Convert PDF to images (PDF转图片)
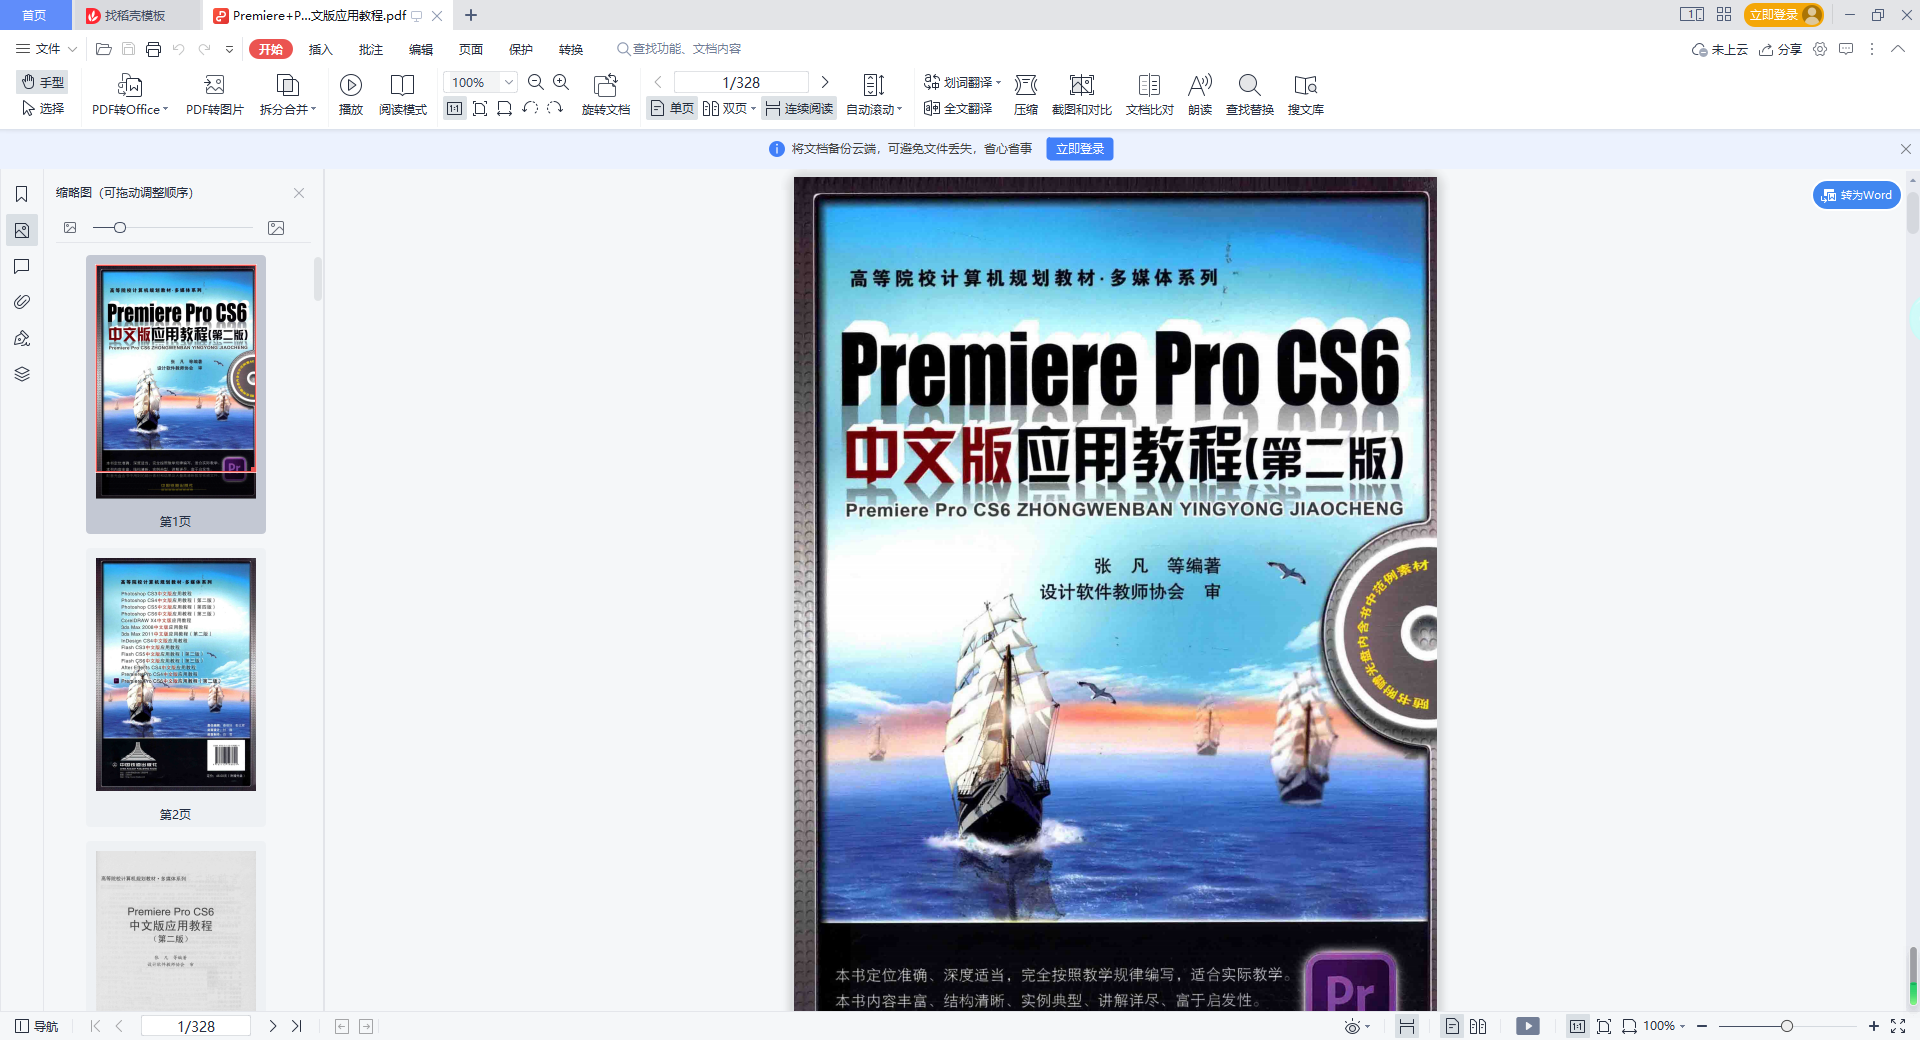The height and width of the screenshot is (1040, 1920). click(x=214, y=95)
